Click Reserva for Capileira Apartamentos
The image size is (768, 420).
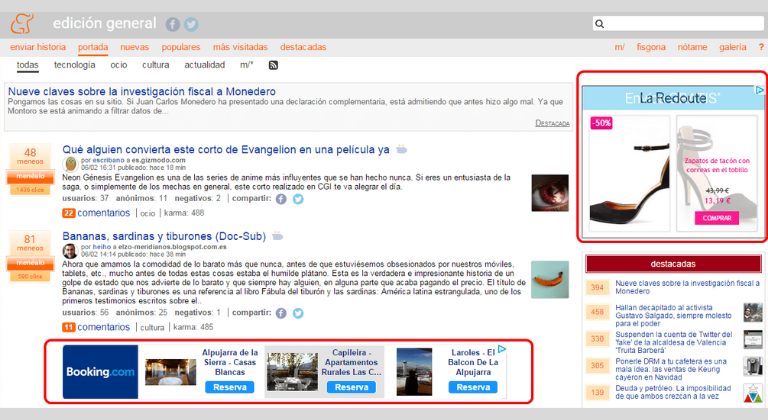pyautogui.click(x=351, y=387)
